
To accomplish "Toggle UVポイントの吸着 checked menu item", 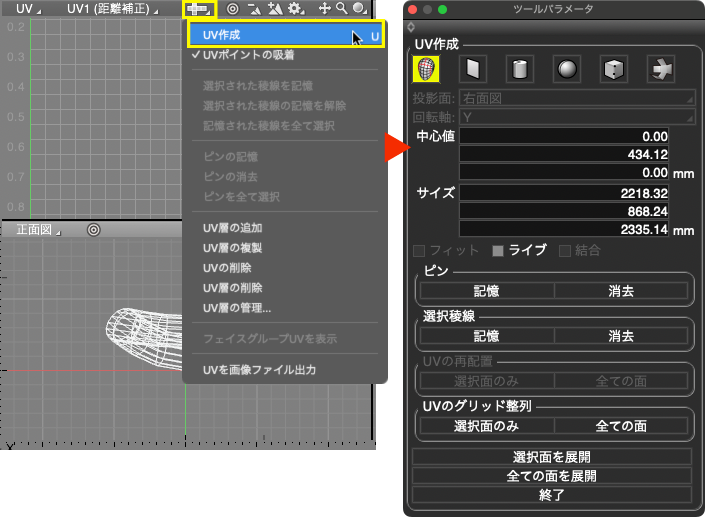I will pos(248,55).
